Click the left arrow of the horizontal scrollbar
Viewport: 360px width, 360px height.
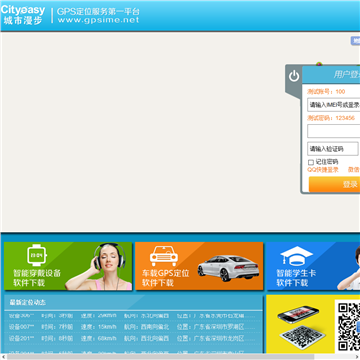click(x=3, y=357)
